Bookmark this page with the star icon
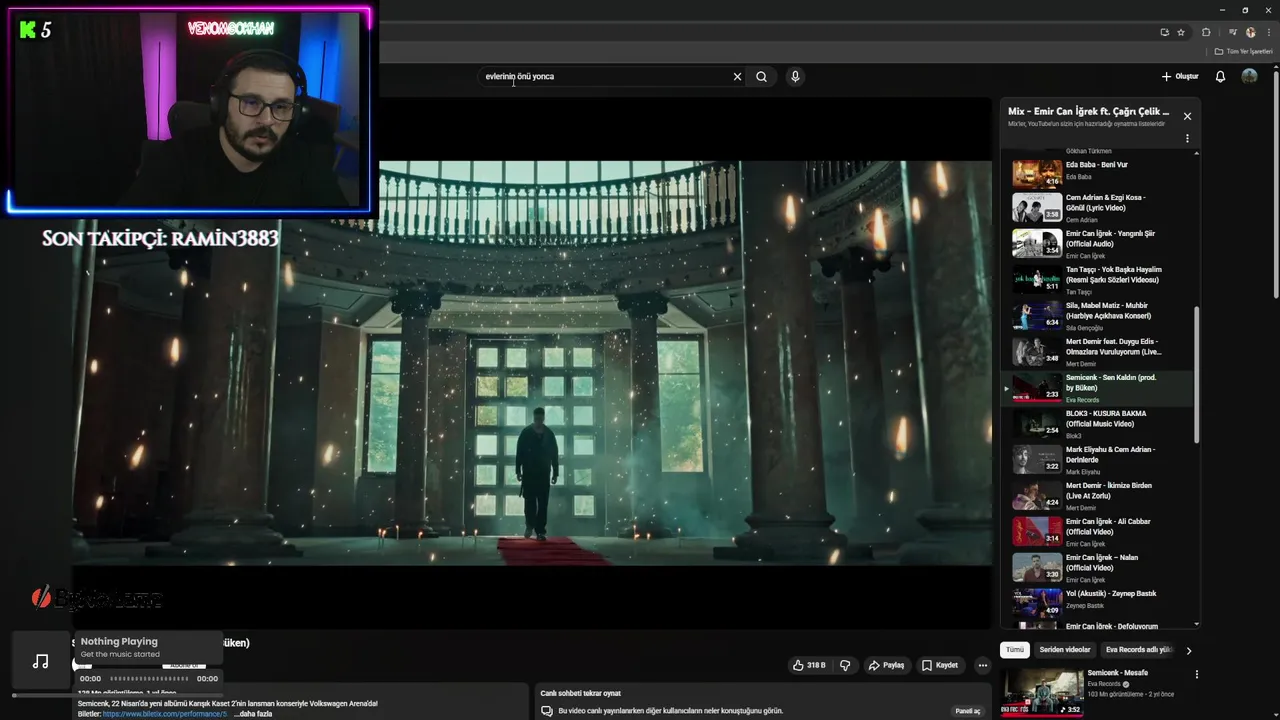1280x720 pixels. [x=1181, y=32]
